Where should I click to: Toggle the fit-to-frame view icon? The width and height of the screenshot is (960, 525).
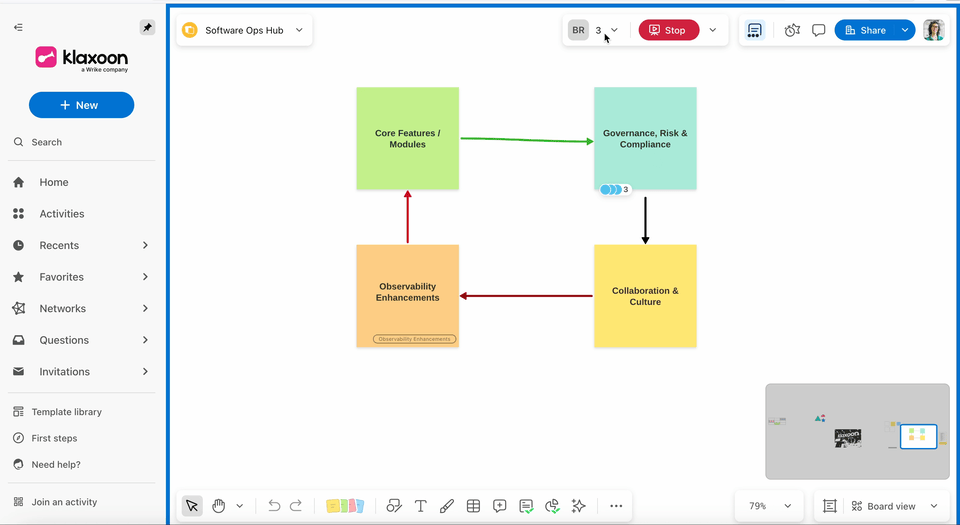[829, 506]
